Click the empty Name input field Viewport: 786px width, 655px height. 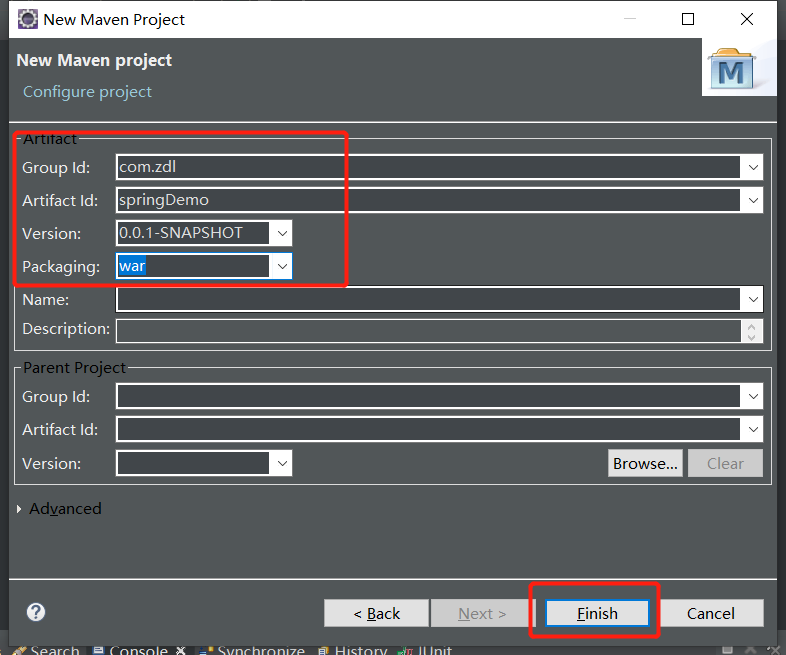tap(428, 300)
